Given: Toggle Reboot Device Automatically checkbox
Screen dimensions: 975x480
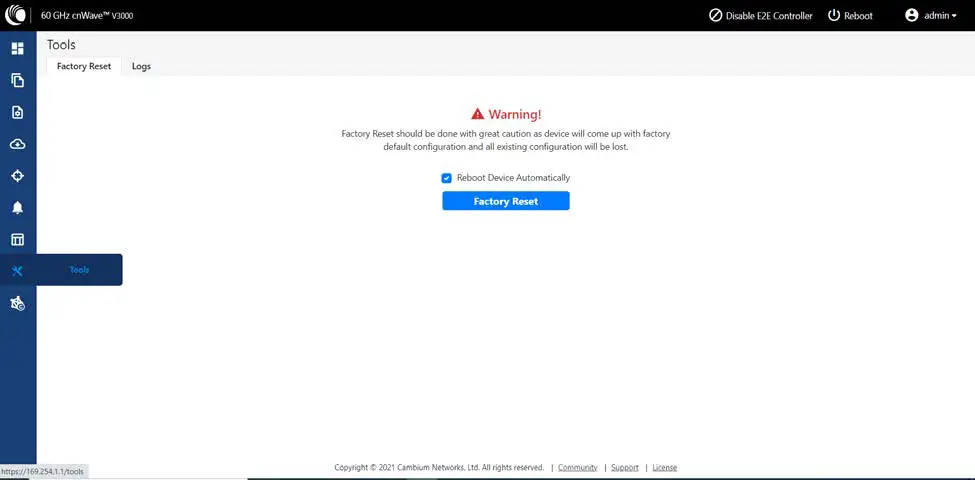Looking at the screenshot, I should (446, 178).
